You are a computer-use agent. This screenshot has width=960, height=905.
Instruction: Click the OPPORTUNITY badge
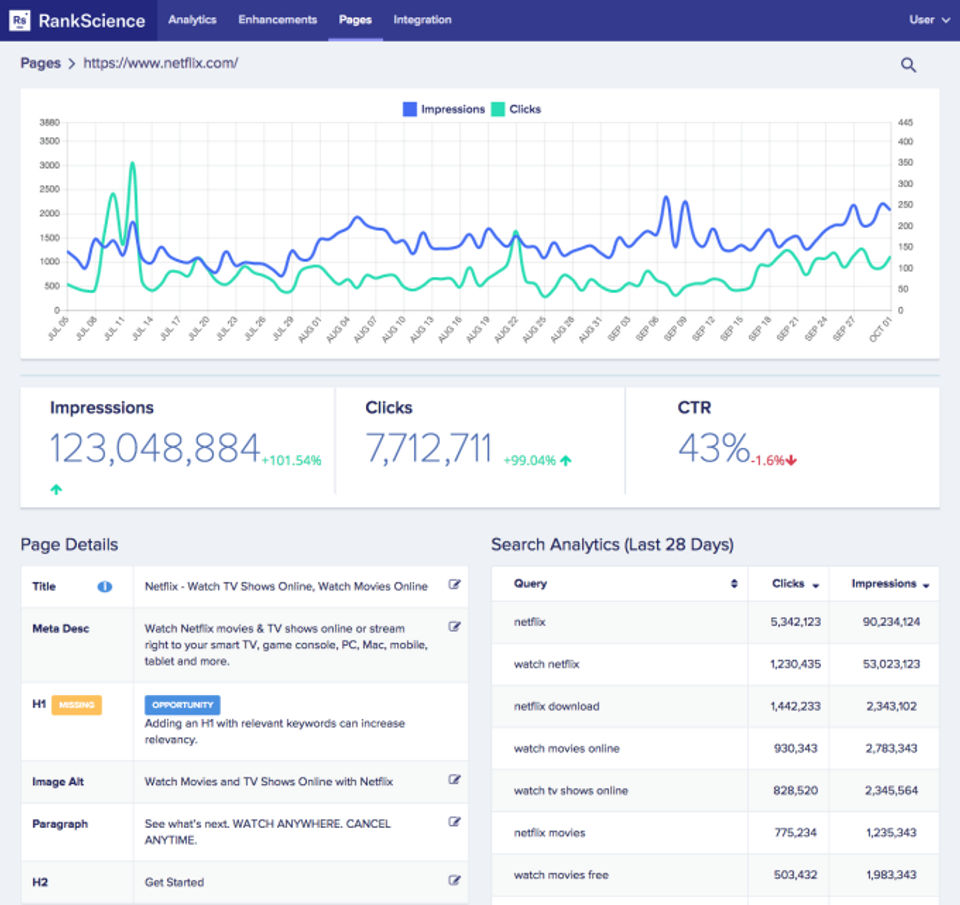(x=182, y=705)
